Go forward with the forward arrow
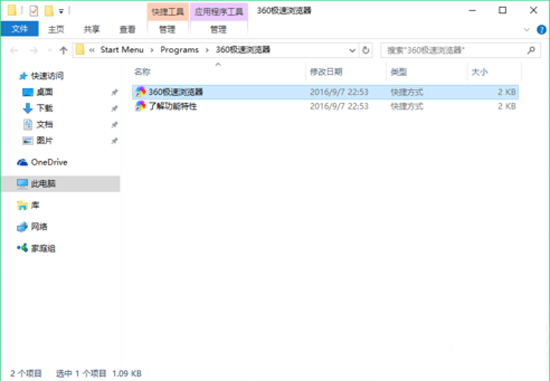 pos(33,51)
